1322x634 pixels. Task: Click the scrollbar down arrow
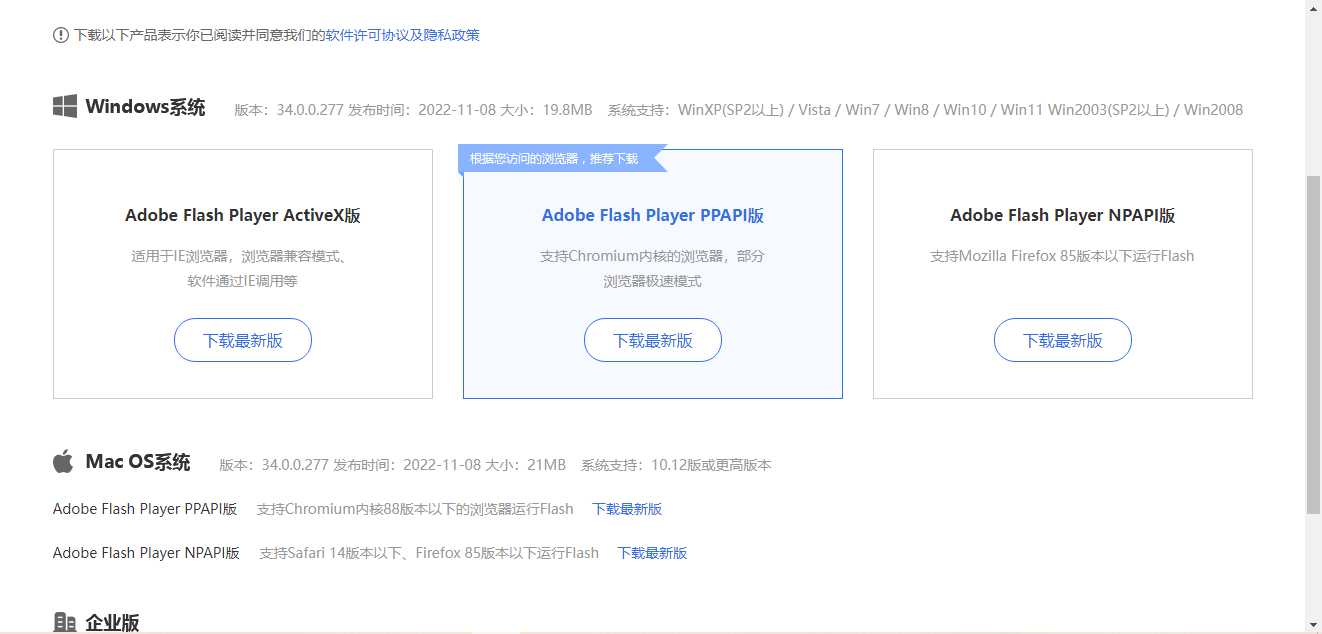pyautogui.click(x=1314, y=625)
